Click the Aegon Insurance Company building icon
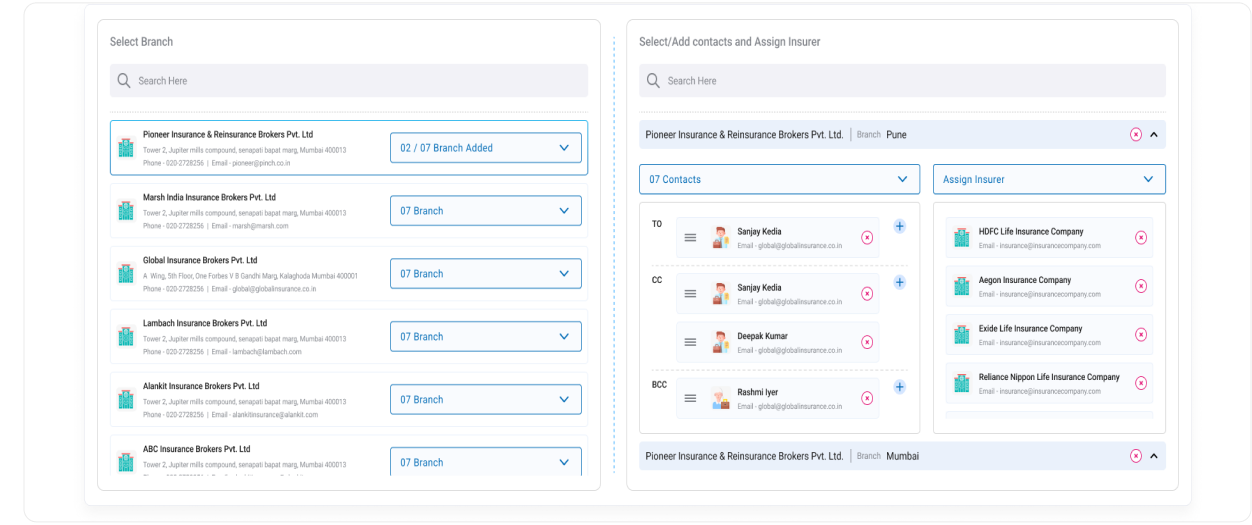The image size is (1252, 525). [962, 286]
